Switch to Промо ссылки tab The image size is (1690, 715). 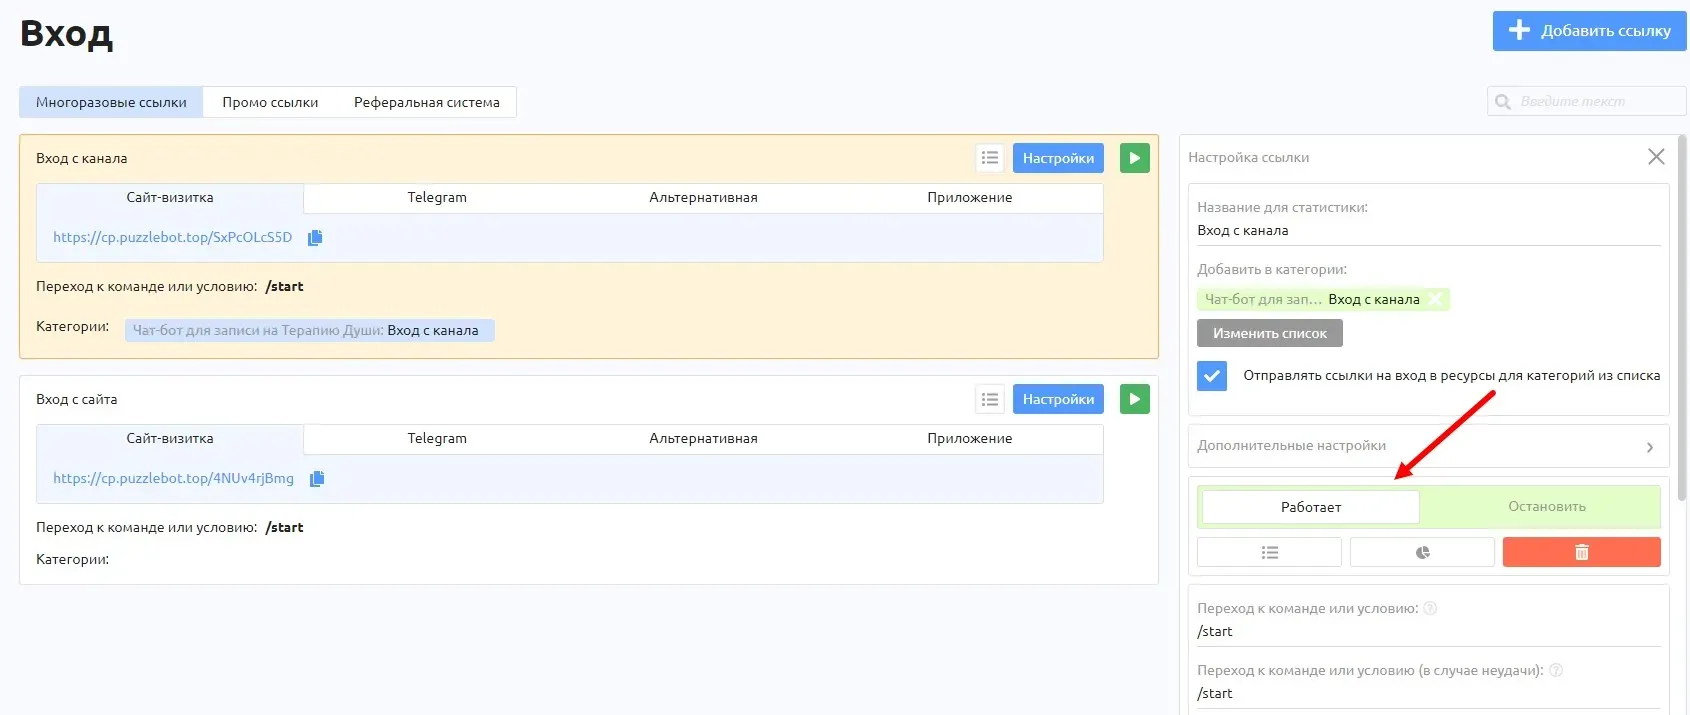point(270,102)
